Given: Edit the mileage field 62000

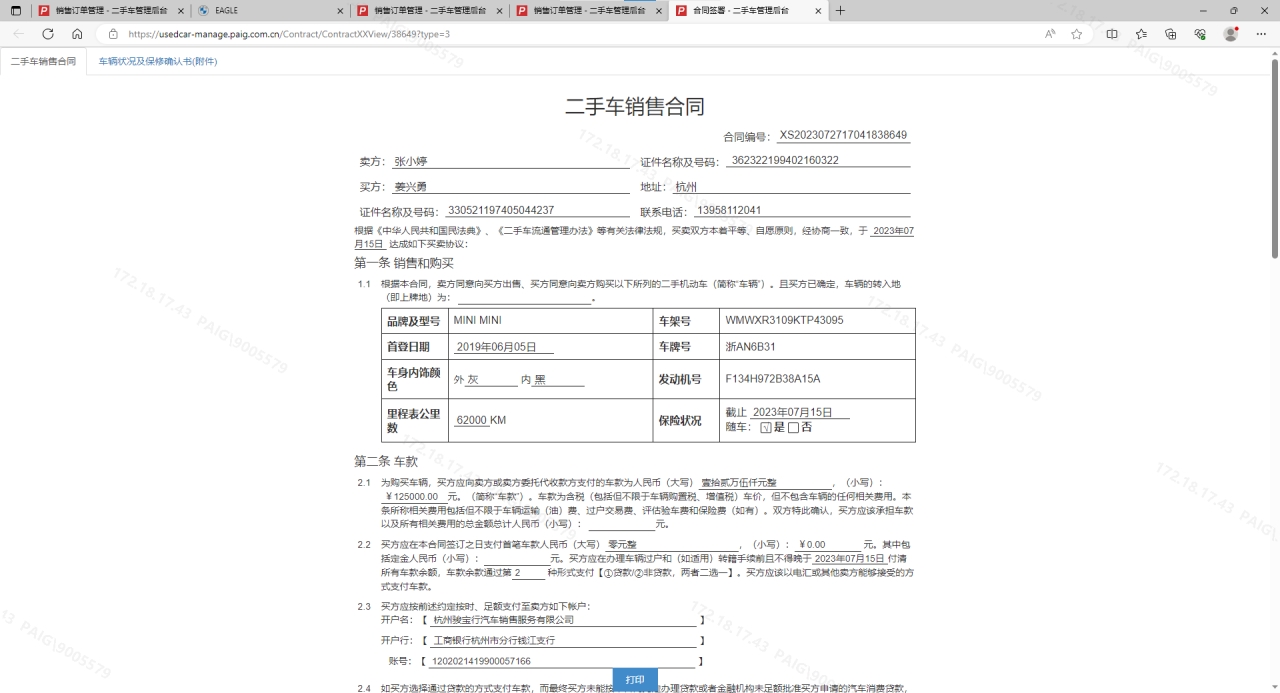Looking at the screenshot, I should [x=471, y=420].
